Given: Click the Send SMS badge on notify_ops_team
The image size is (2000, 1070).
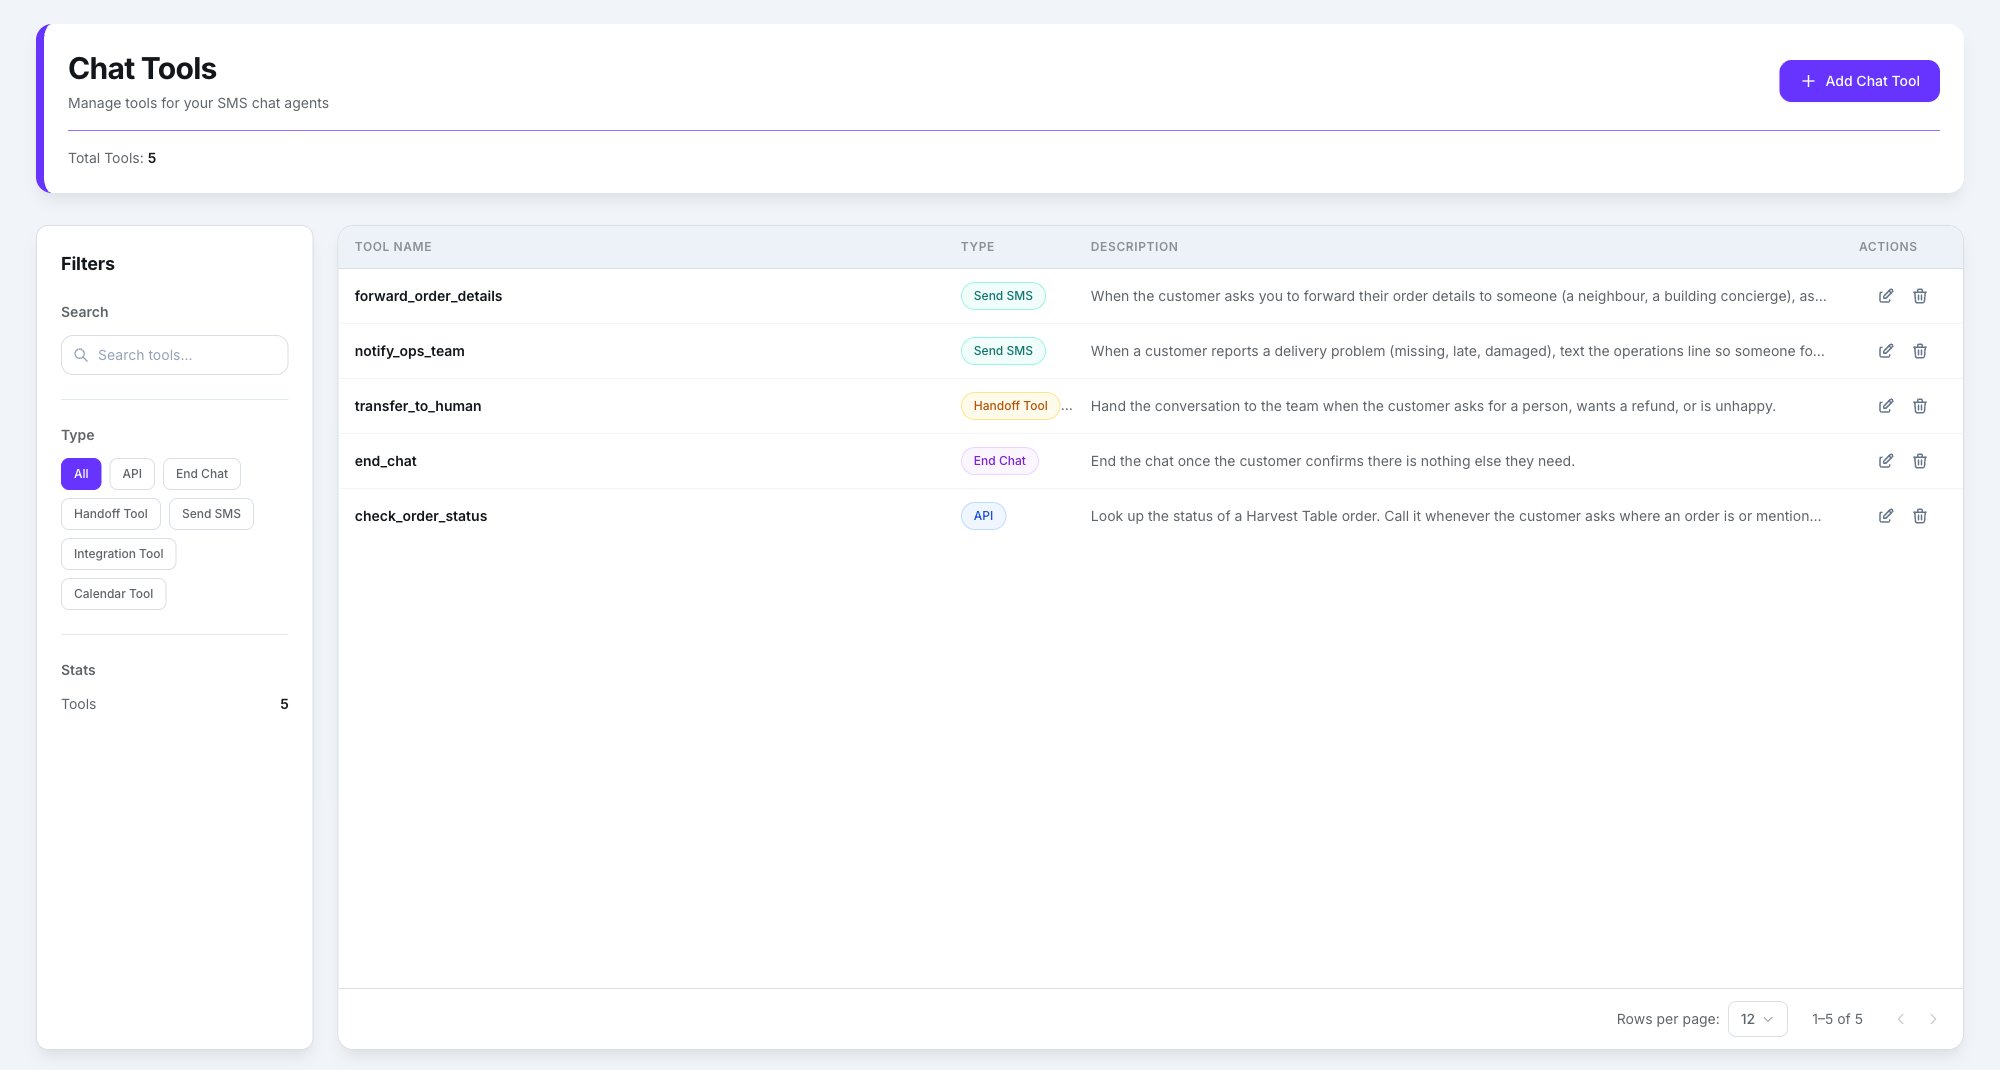Looking at the screenshot, I should pos(1003,351).
